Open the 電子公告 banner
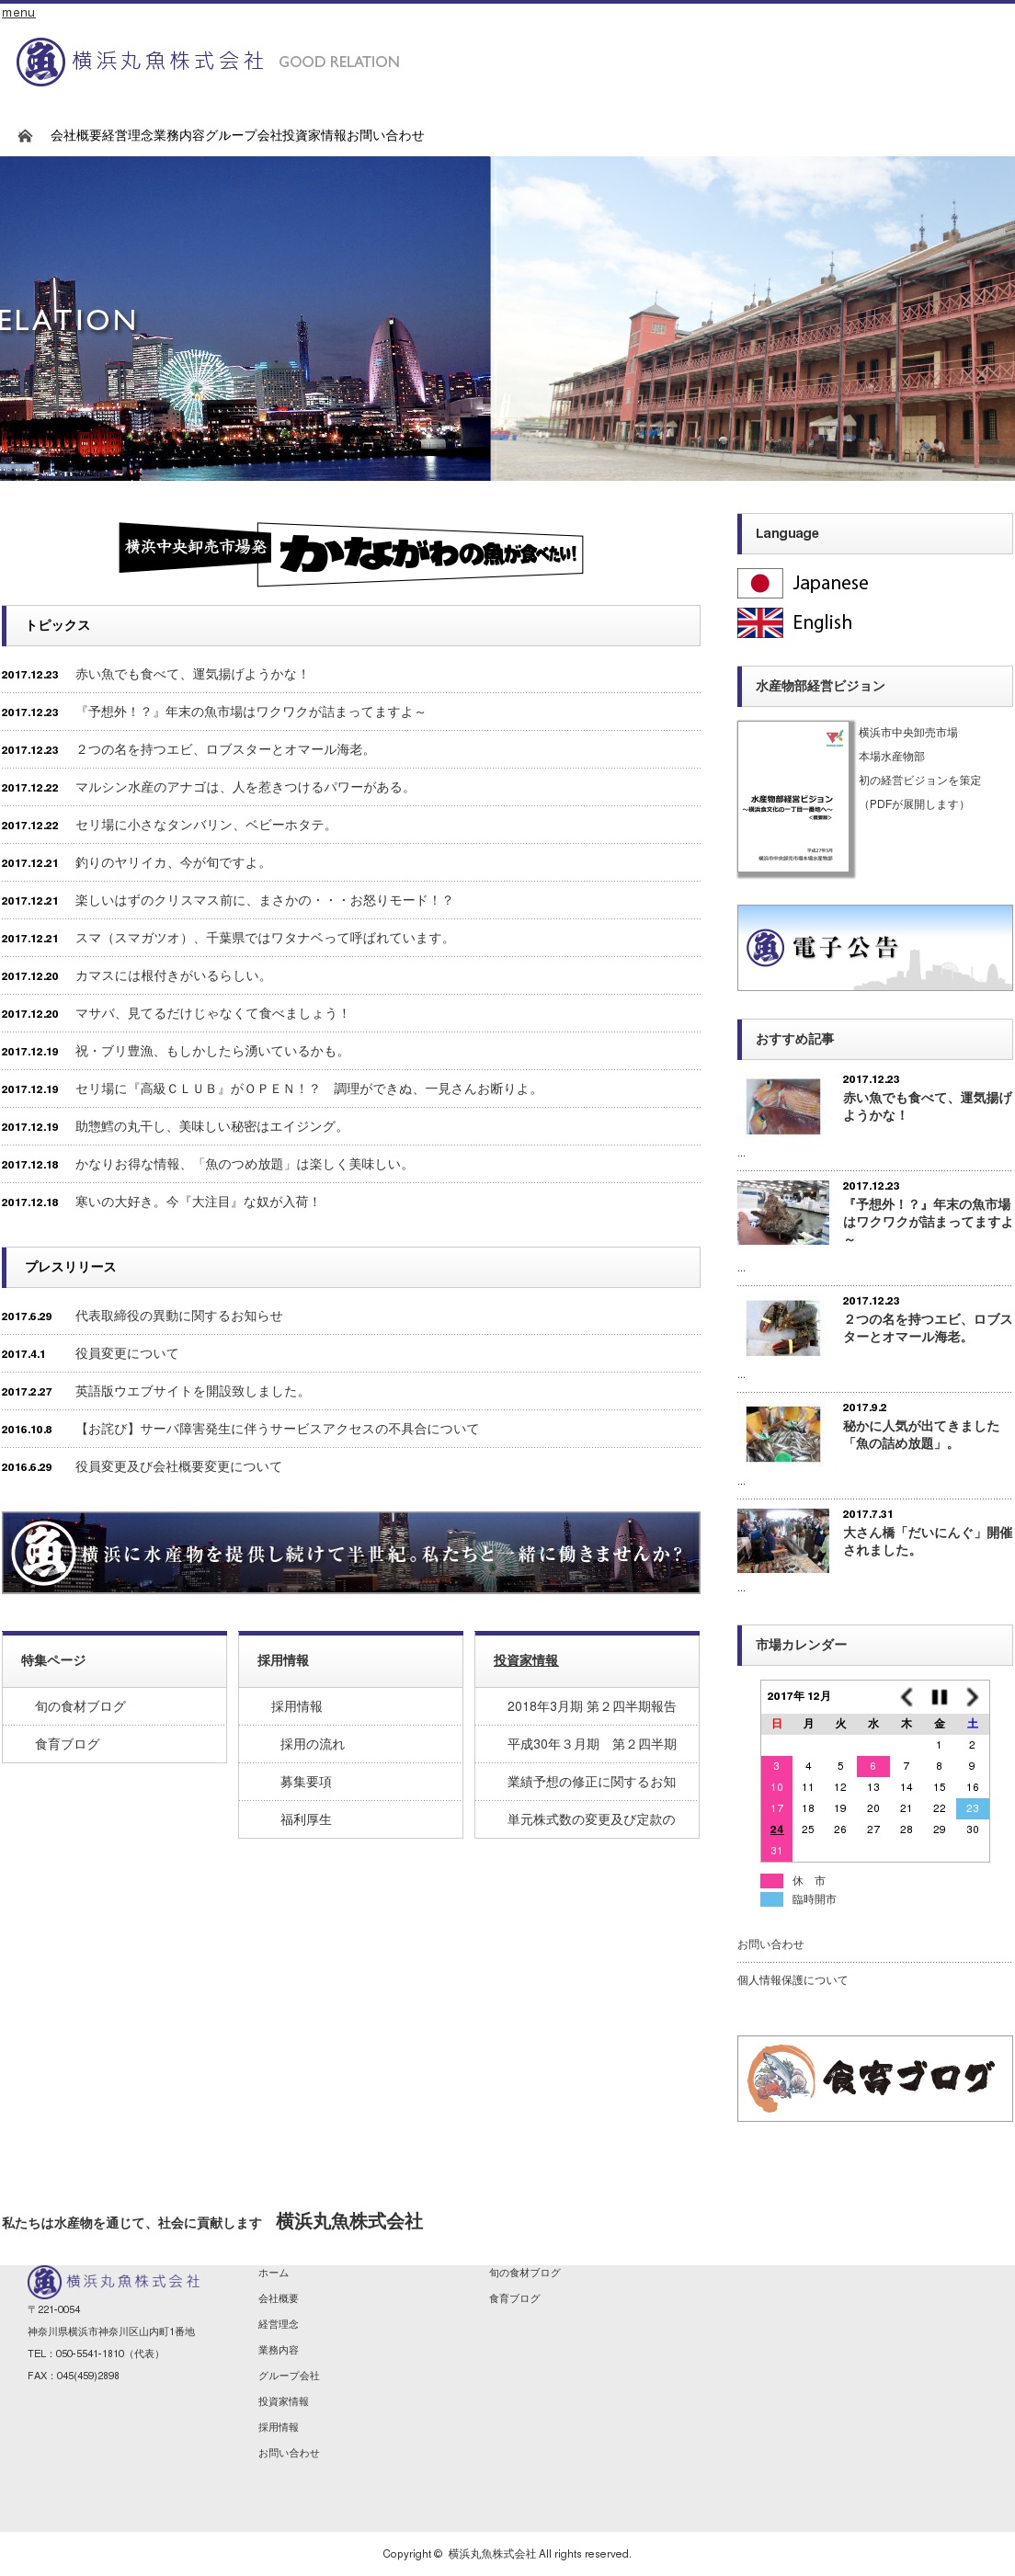This screenshot has height=2576, width=1015. click(874, 947)
